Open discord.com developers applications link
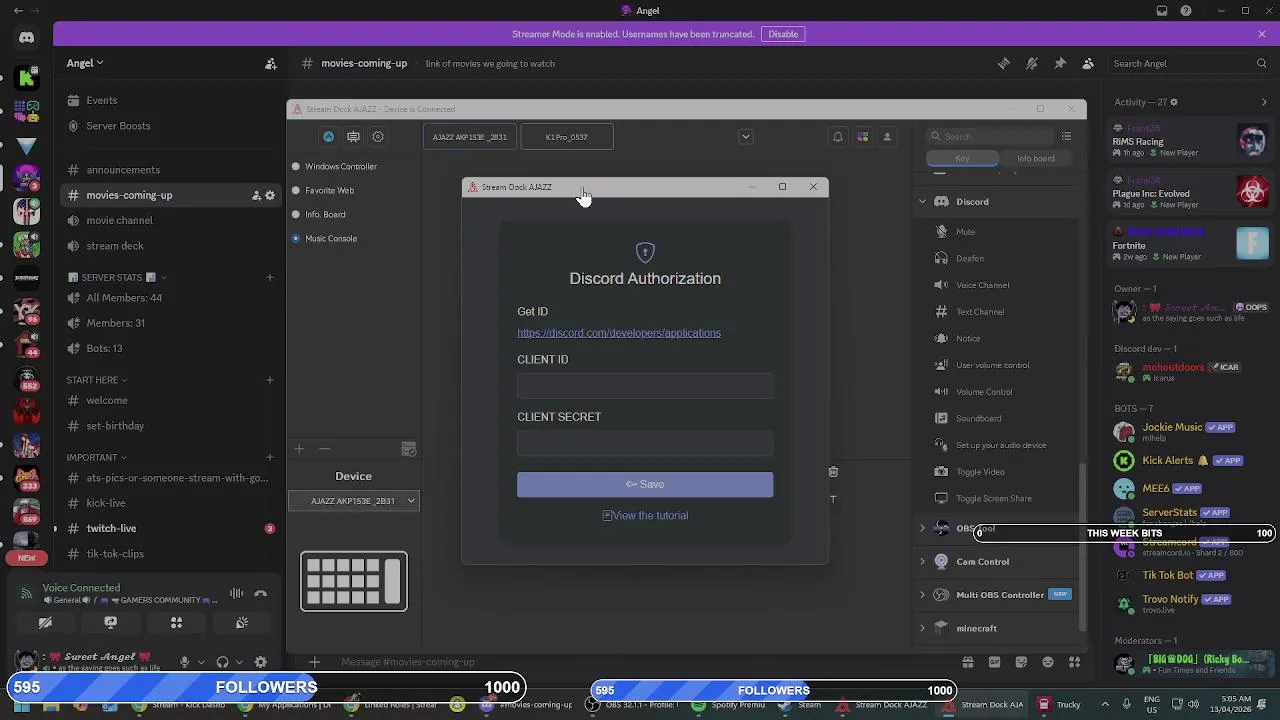Viewport: 1280px width, 720px height. [x=619, y=333]
